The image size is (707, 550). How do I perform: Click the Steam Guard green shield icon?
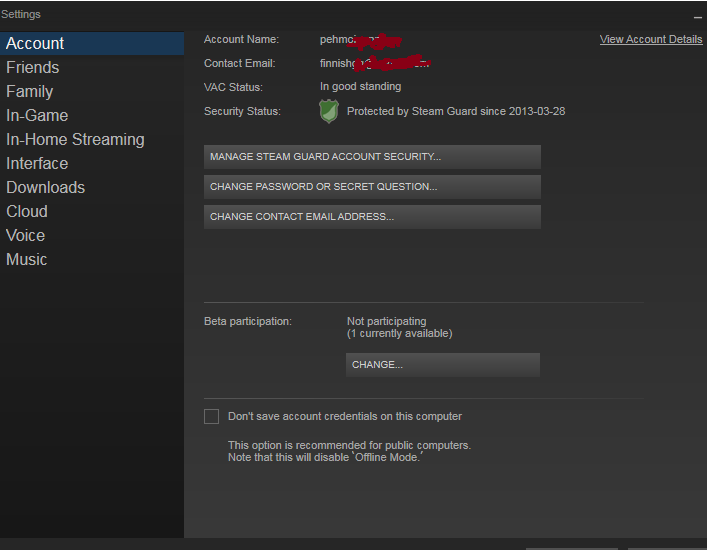click(329, 111)
